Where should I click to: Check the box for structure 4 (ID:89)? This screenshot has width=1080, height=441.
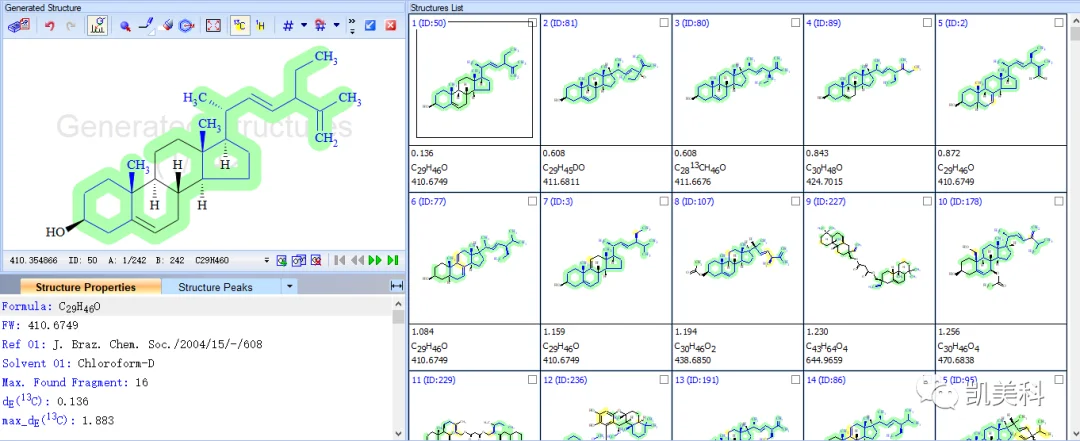coord(927,23)
